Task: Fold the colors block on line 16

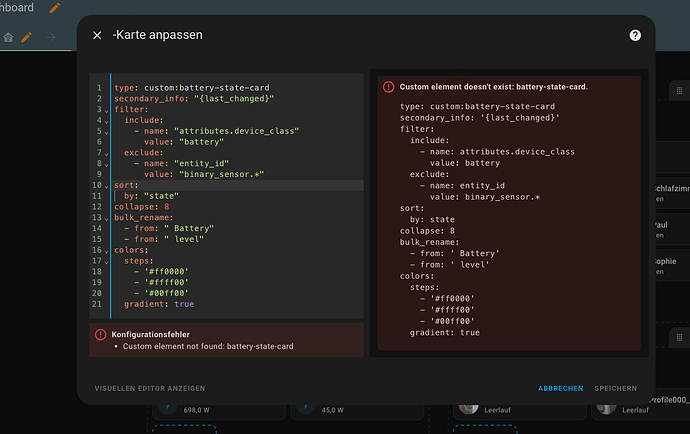Action: 106,251
